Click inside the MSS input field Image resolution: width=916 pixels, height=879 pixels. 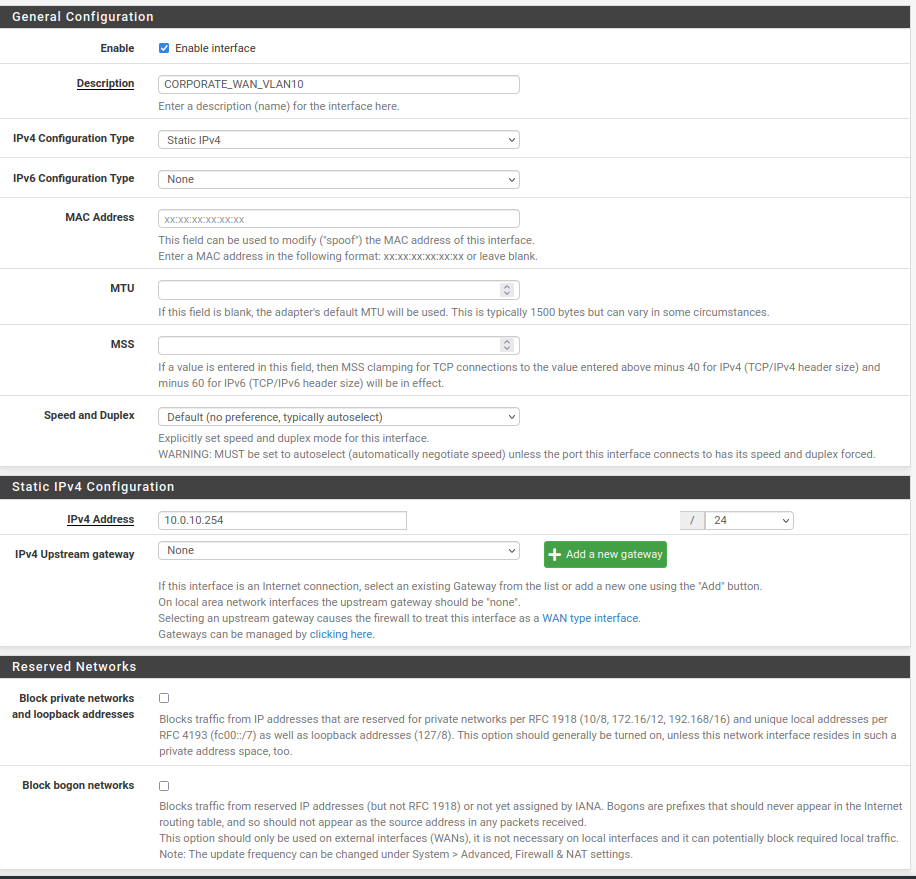click(328, 345)
